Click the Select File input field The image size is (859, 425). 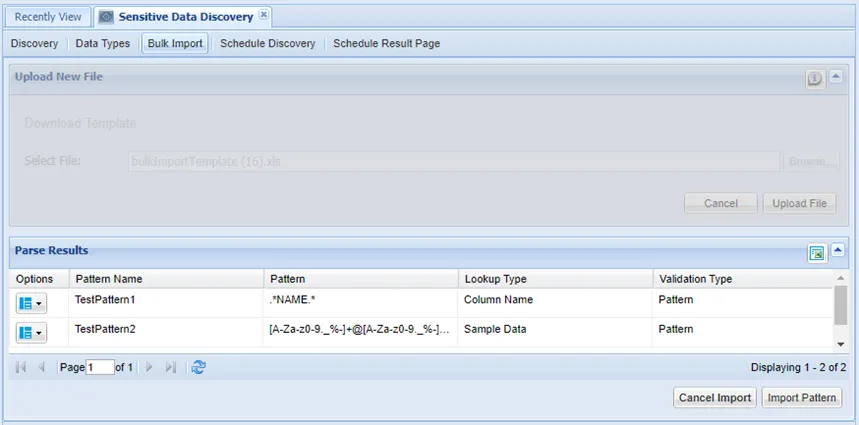point(454,162)
